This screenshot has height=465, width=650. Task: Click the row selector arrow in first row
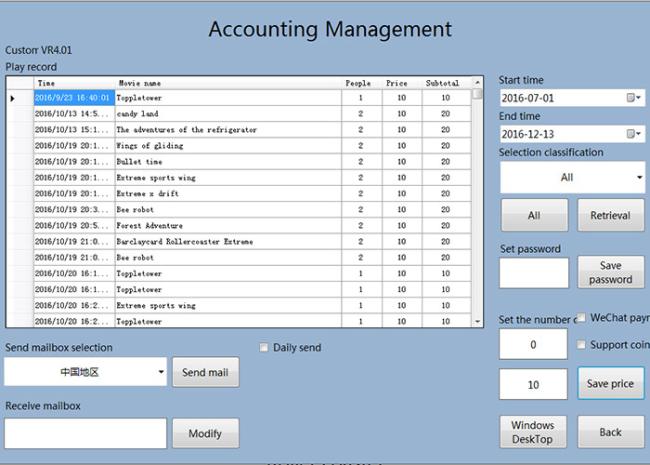tap(13, 98)
